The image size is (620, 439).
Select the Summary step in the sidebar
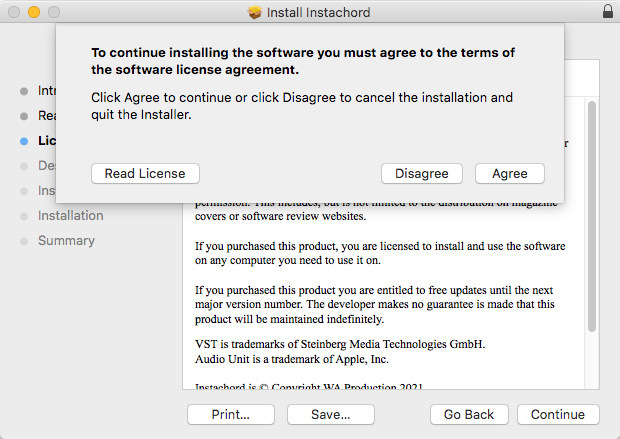66,240
